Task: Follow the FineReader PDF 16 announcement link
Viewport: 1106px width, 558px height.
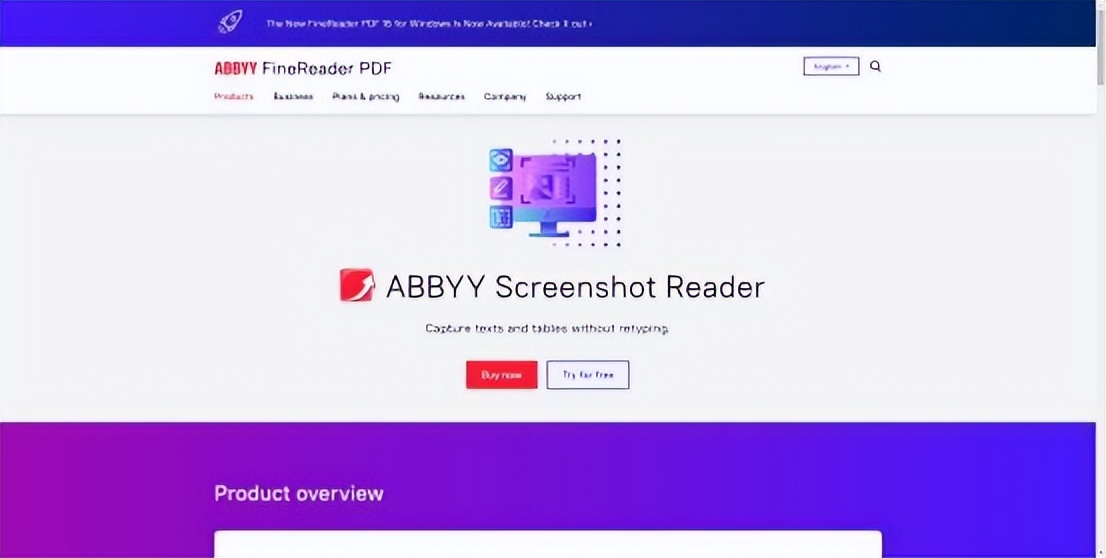Action: (428, 23)
